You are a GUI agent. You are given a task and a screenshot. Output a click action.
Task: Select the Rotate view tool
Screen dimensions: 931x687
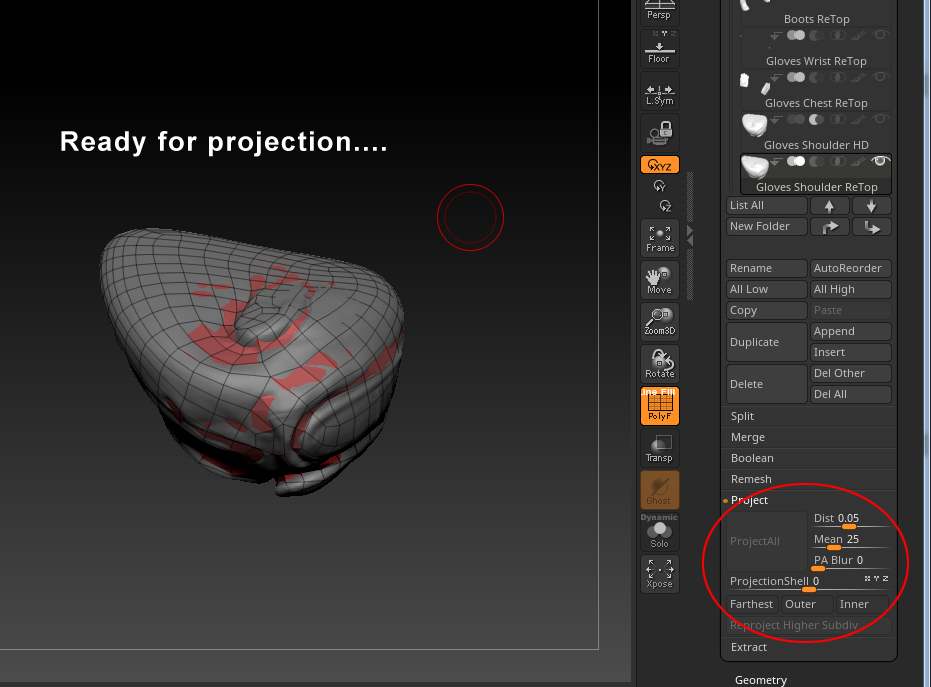(x=660, y=363)
